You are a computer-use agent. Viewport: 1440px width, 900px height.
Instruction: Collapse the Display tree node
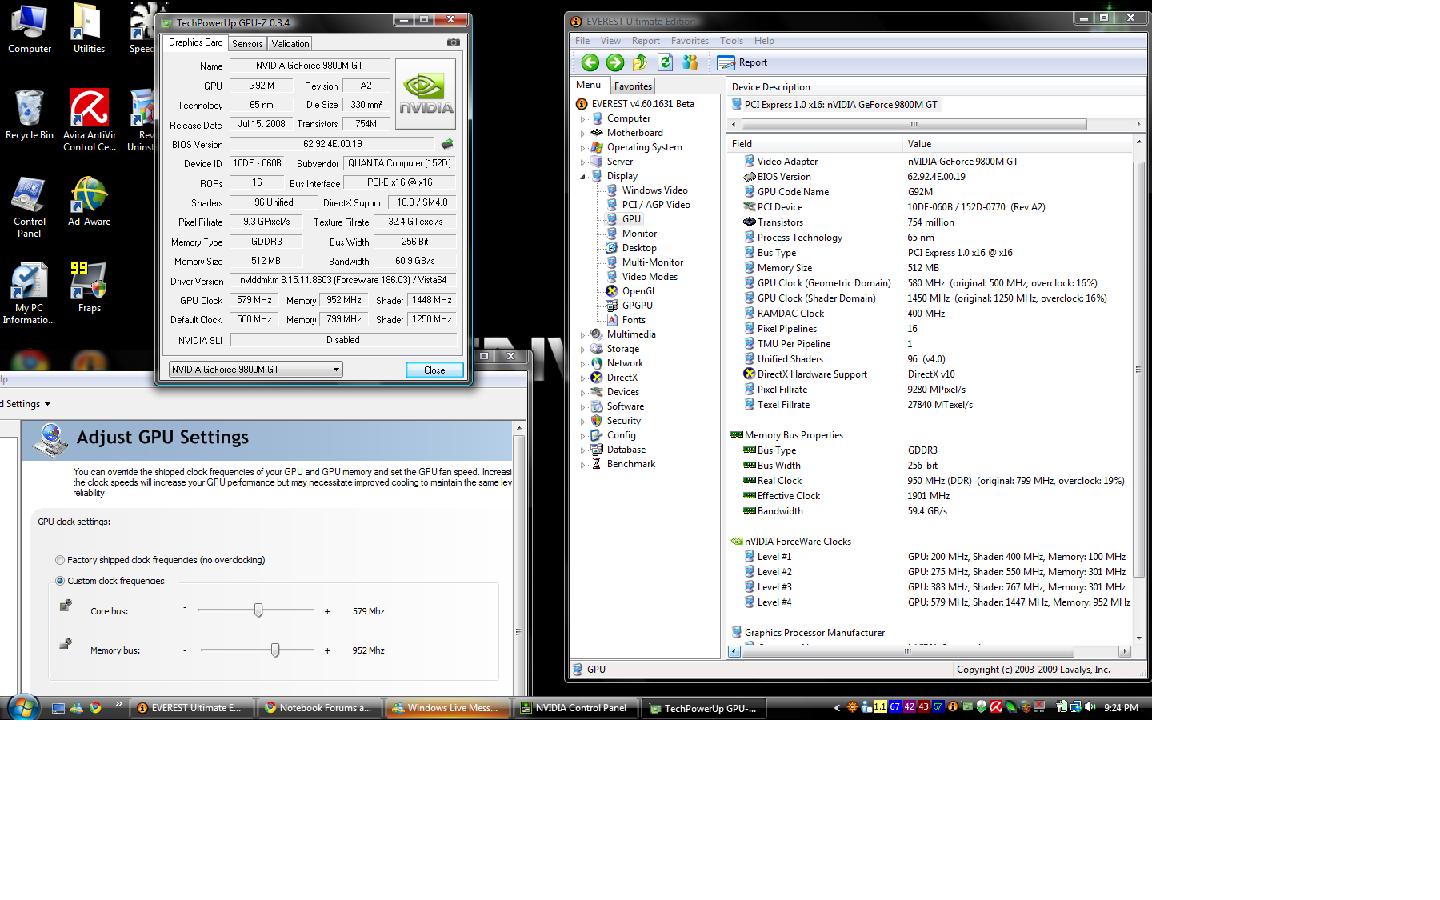(584, 176)
